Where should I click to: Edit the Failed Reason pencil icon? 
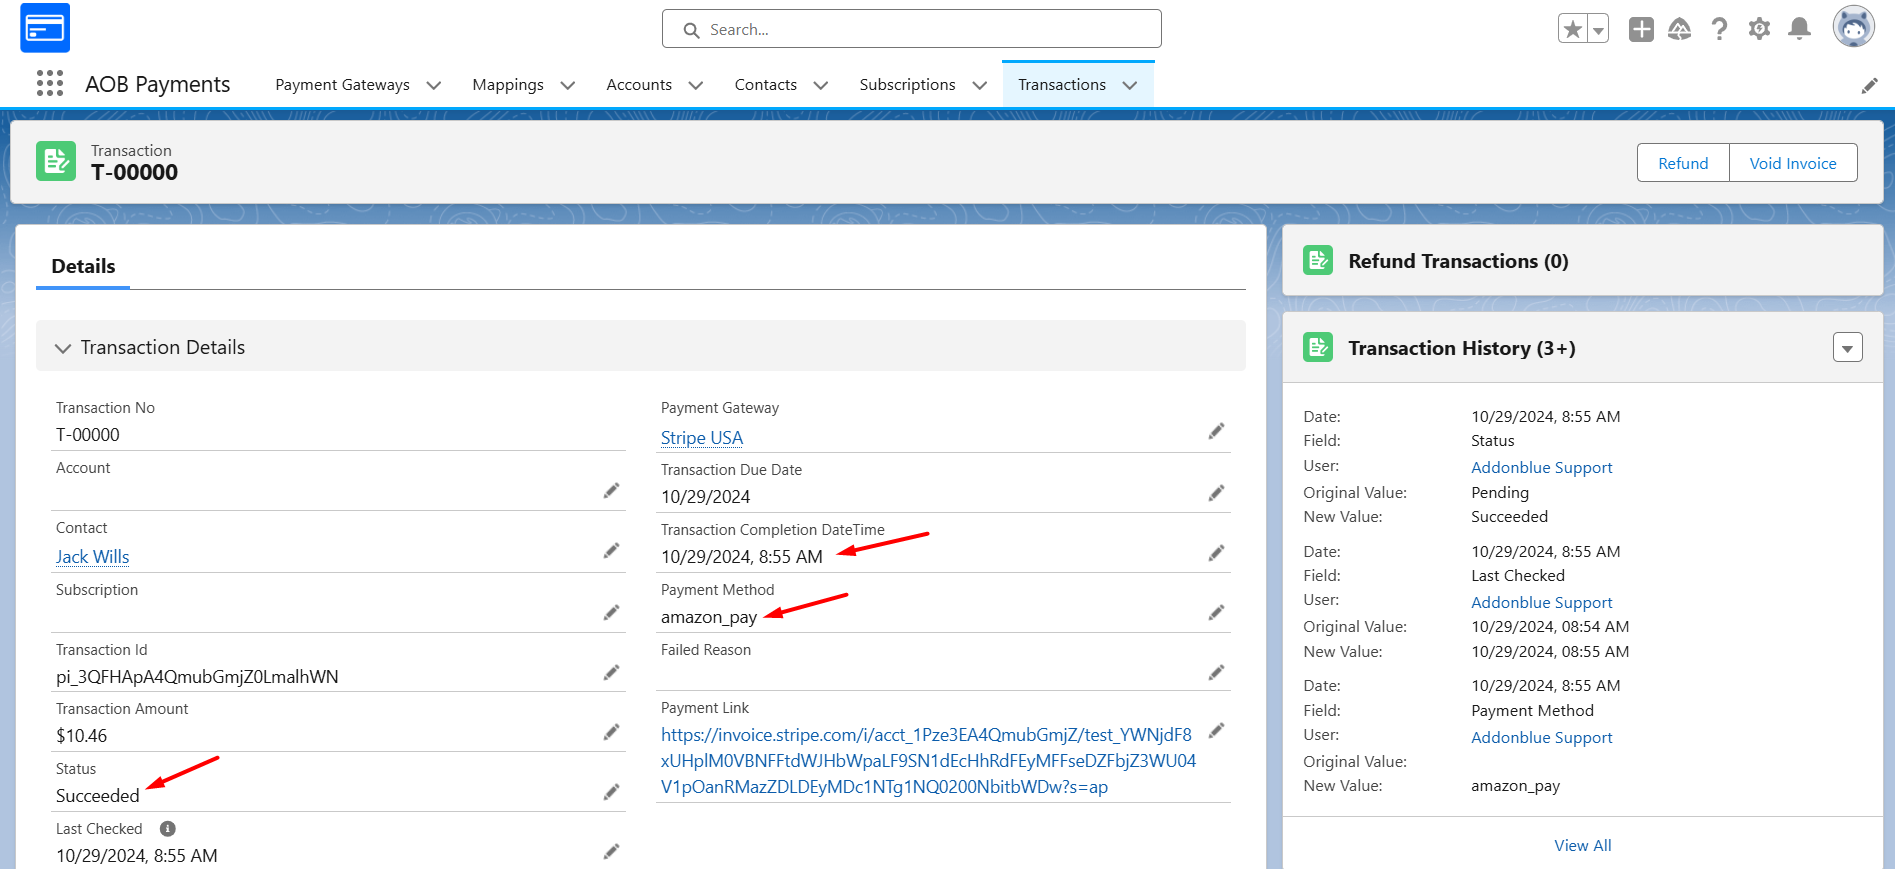[x=1216, y=672]
